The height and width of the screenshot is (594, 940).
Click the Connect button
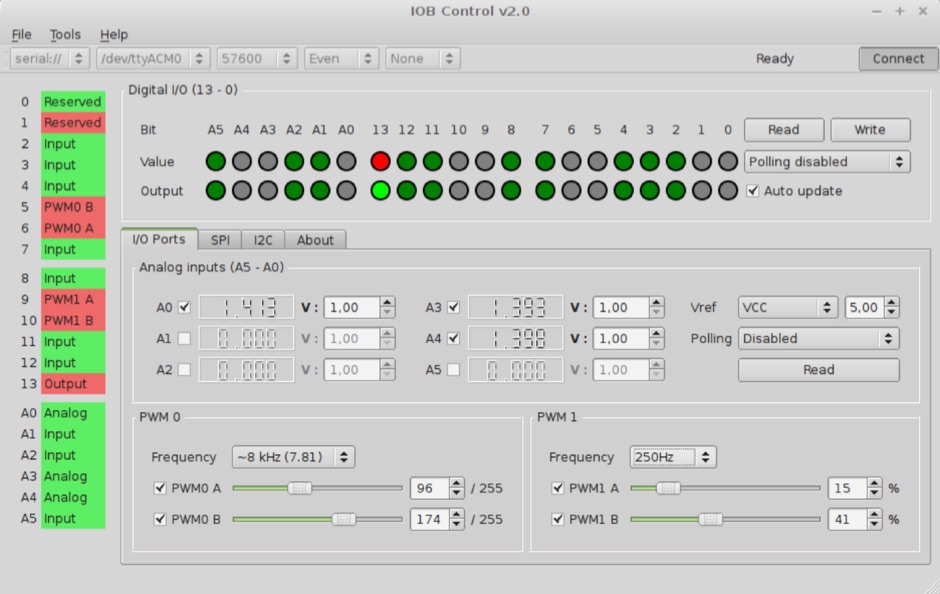coord(897,58)
